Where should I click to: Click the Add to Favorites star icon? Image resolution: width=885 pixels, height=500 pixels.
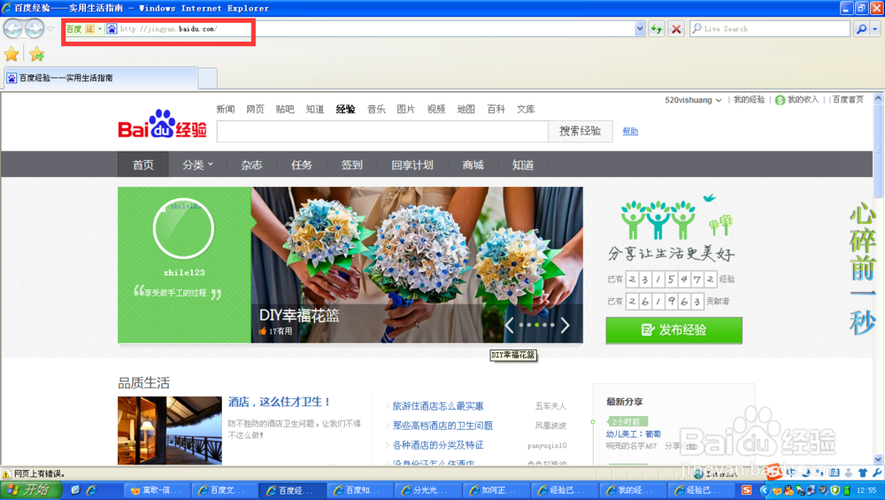click(37, 54)
